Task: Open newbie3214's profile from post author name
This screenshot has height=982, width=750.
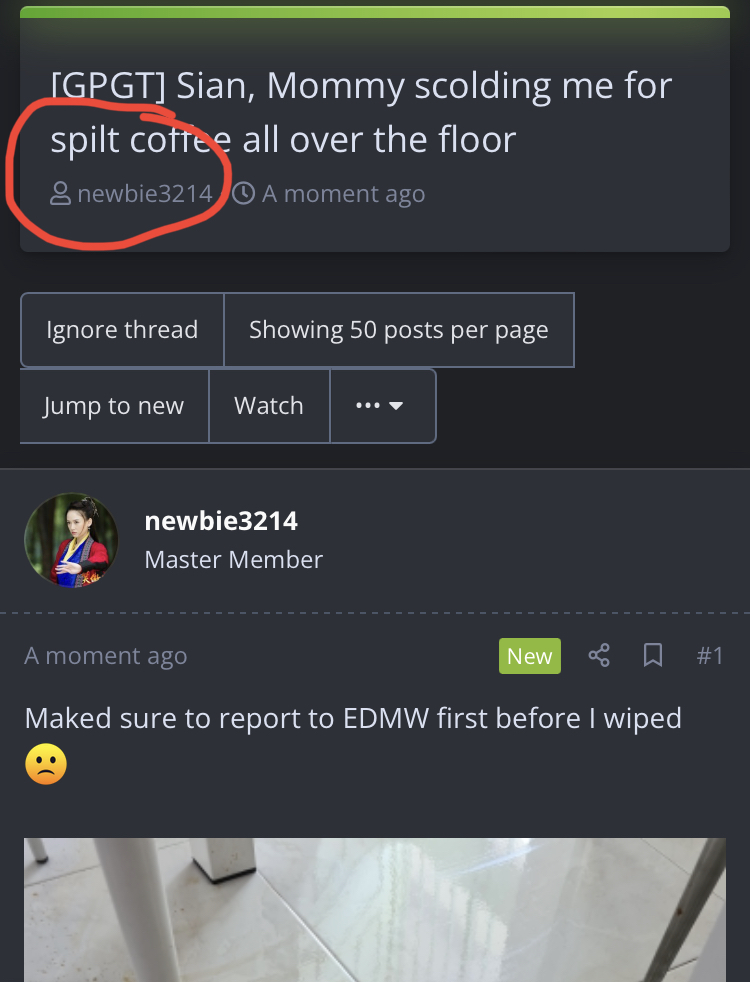Action: (x=221, y=521)
